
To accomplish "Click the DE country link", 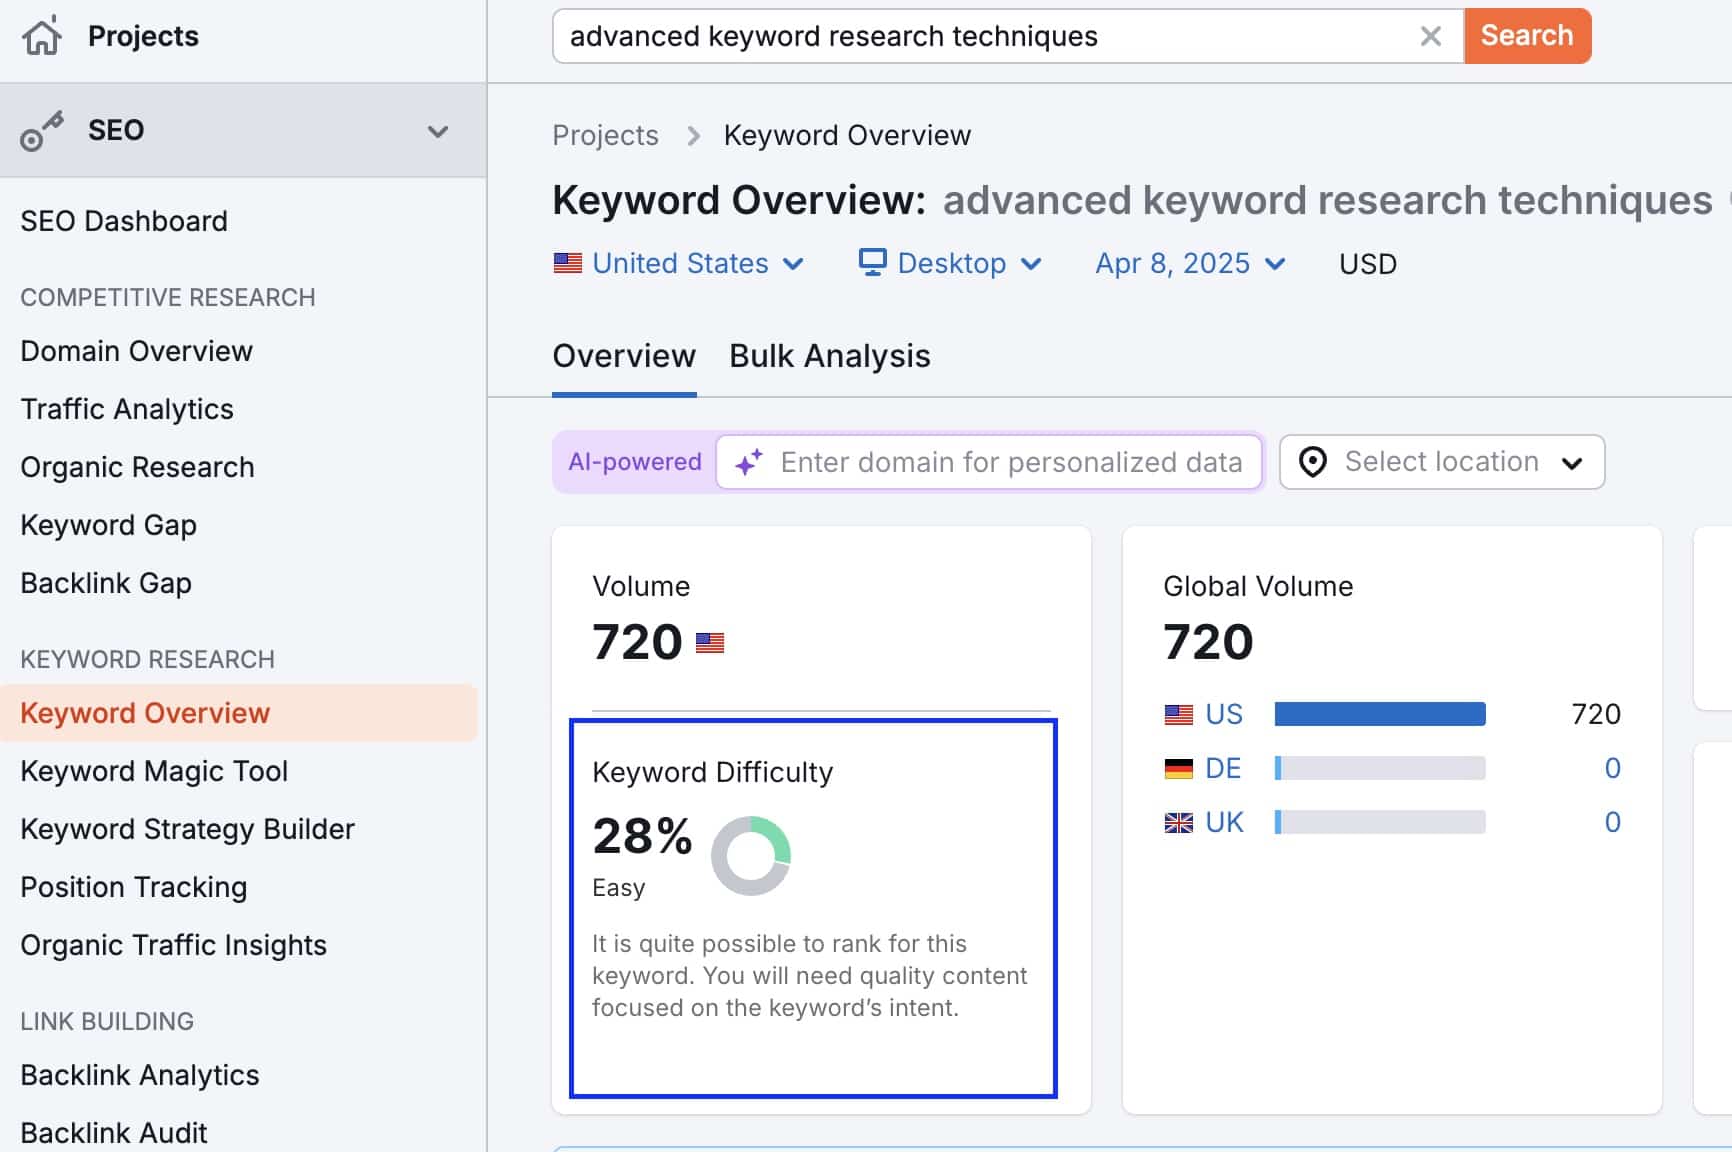I will point(1223,768).
